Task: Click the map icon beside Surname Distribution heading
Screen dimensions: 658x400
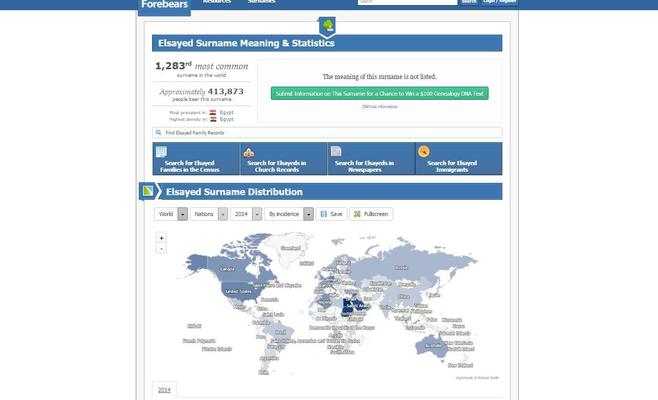Action: pos(147,191)
